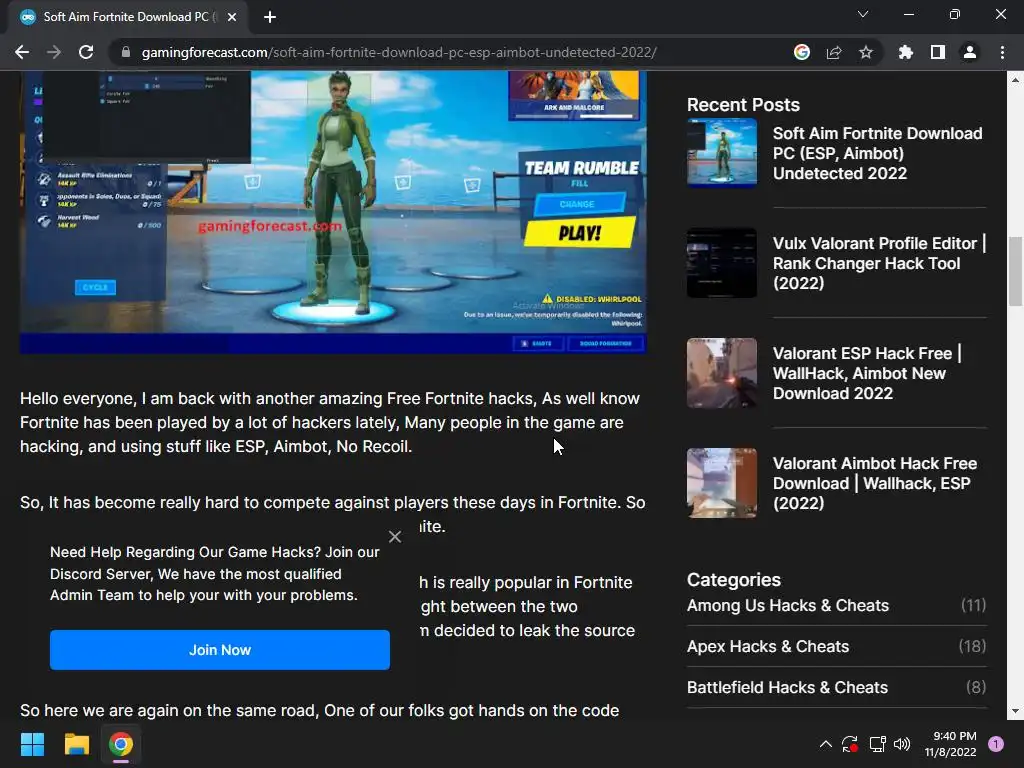Open Valorant Aimbot Hack Free Download post
The image size is (1024, 768).
click(x=875, y=483)
